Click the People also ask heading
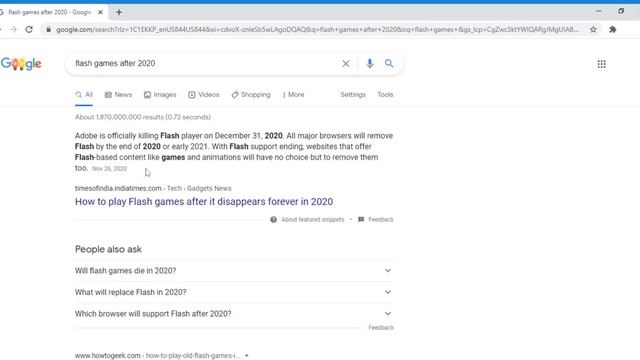This screenshot has height=360, width=640. [108, 249]
